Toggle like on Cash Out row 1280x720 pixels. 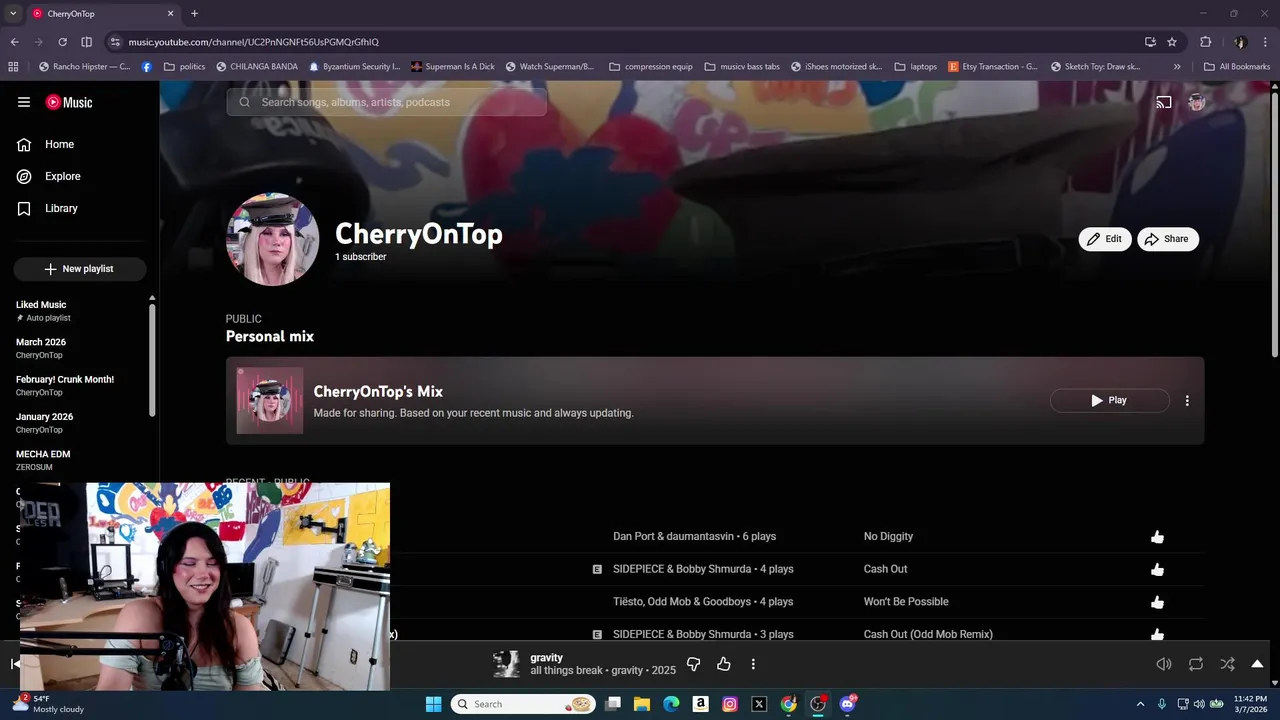click(1157, 569)
